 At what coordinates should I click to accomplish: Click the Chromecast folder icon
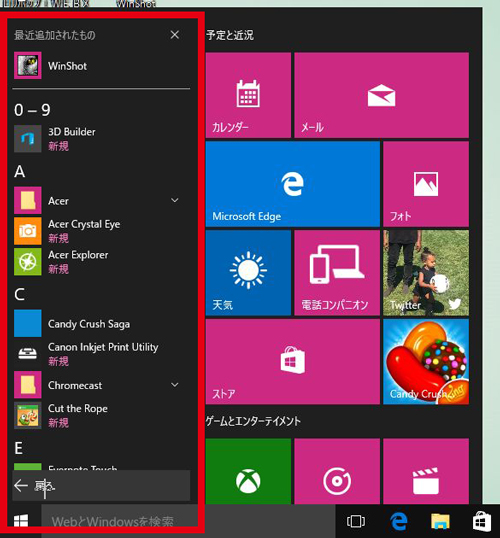click(28, 384)
